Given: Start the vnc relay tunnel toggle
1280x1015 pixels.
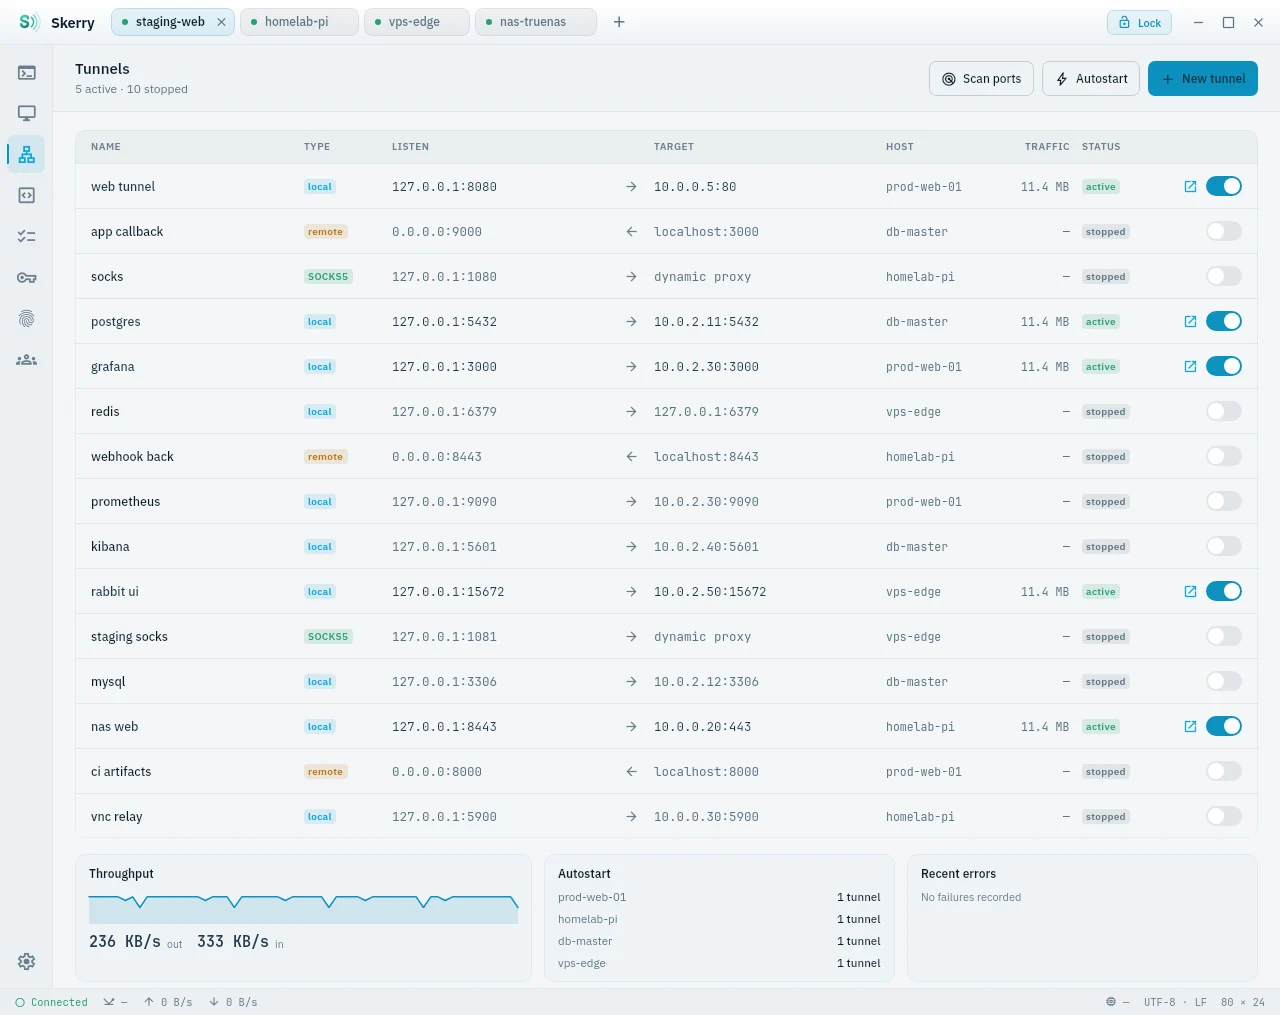Looking at the screenshot, I should [1224, 816].
